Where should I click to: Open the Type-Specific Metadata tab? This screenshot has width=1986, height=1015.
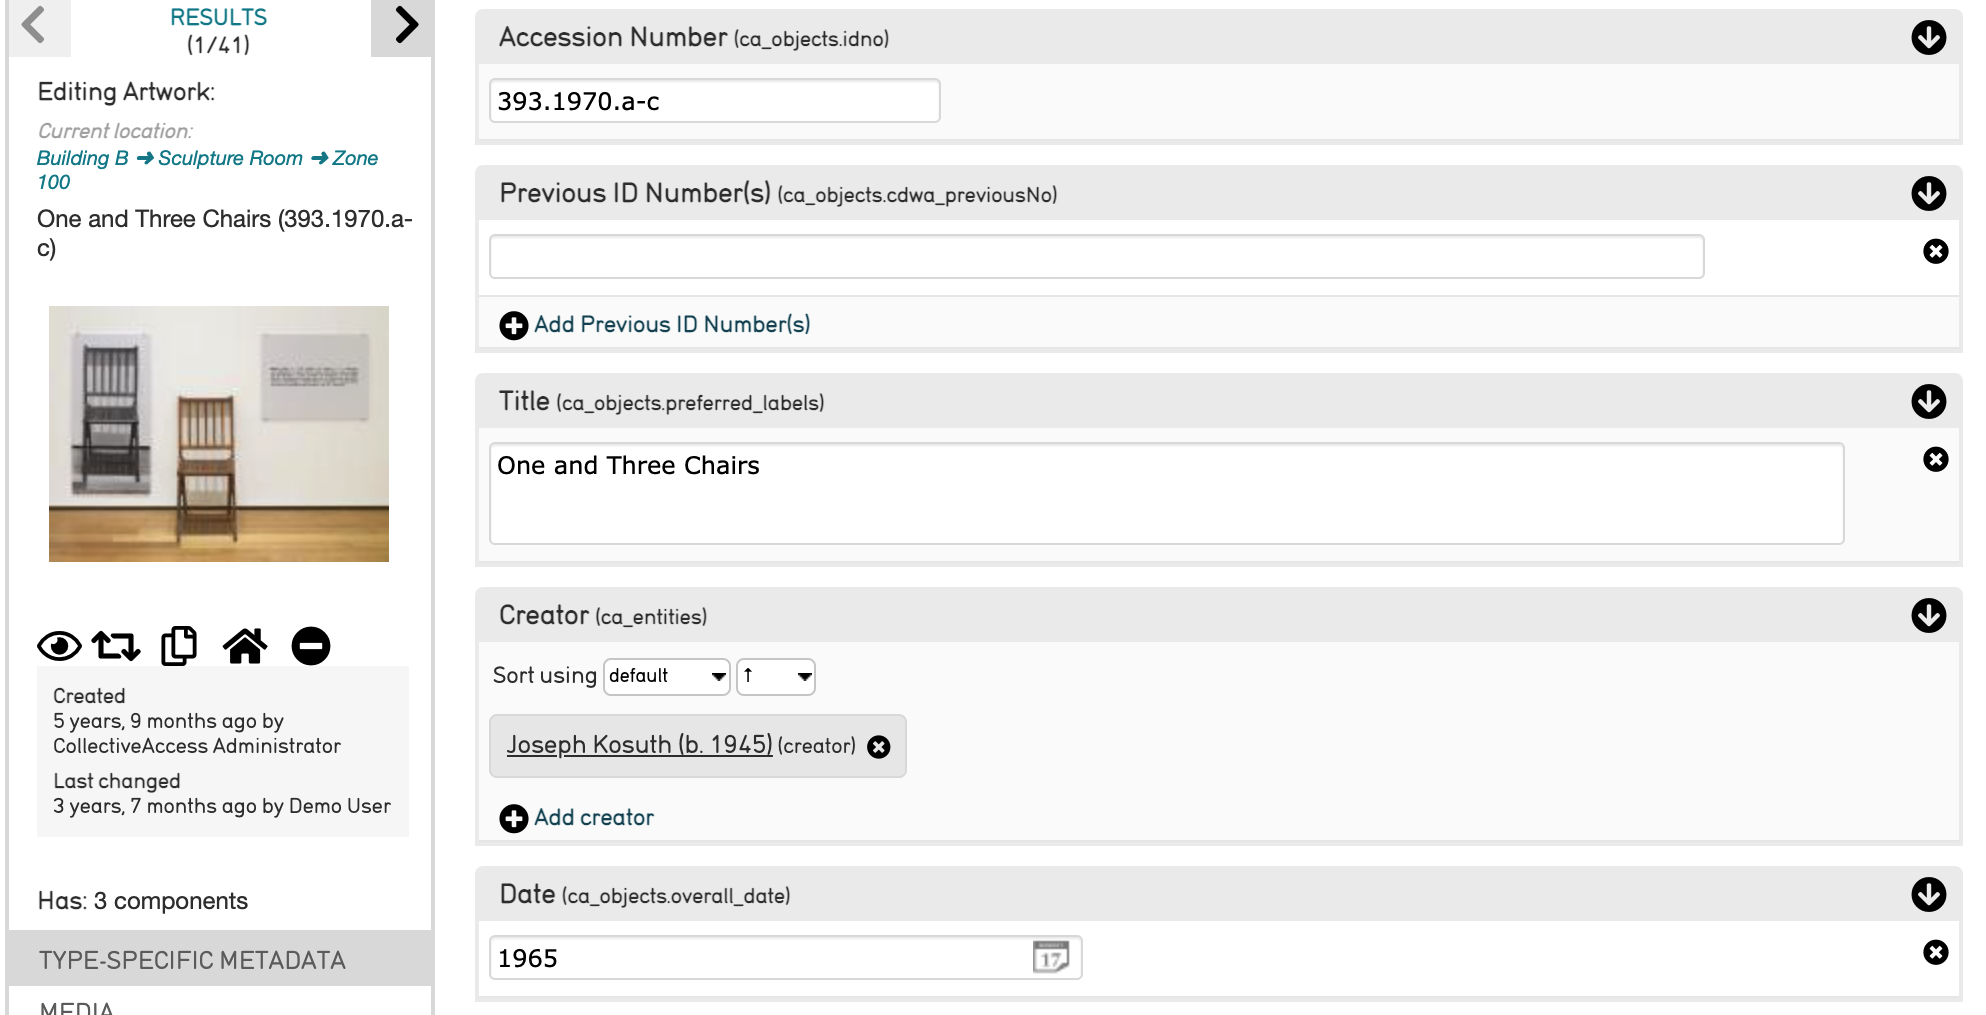point(192,960)
